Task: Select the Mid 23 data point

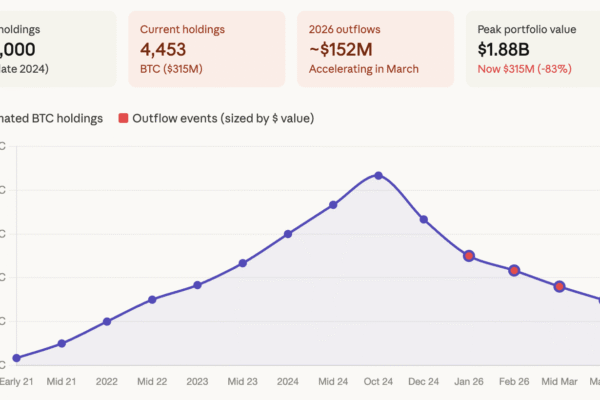Action: [x=243, y=264]
